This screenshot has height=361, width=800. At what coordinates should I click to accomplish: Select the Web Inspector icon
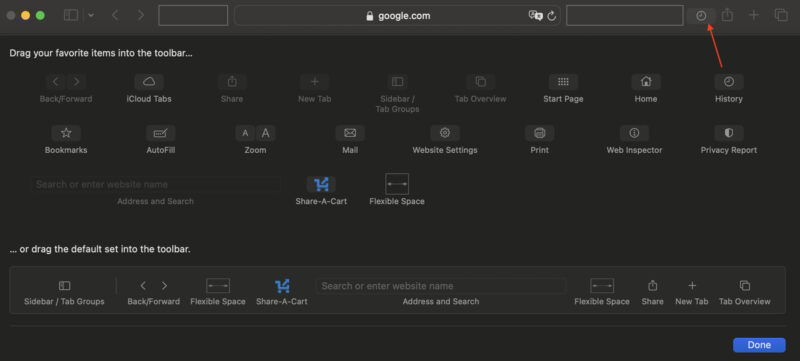pyautogui.click(x=634, y=133)
